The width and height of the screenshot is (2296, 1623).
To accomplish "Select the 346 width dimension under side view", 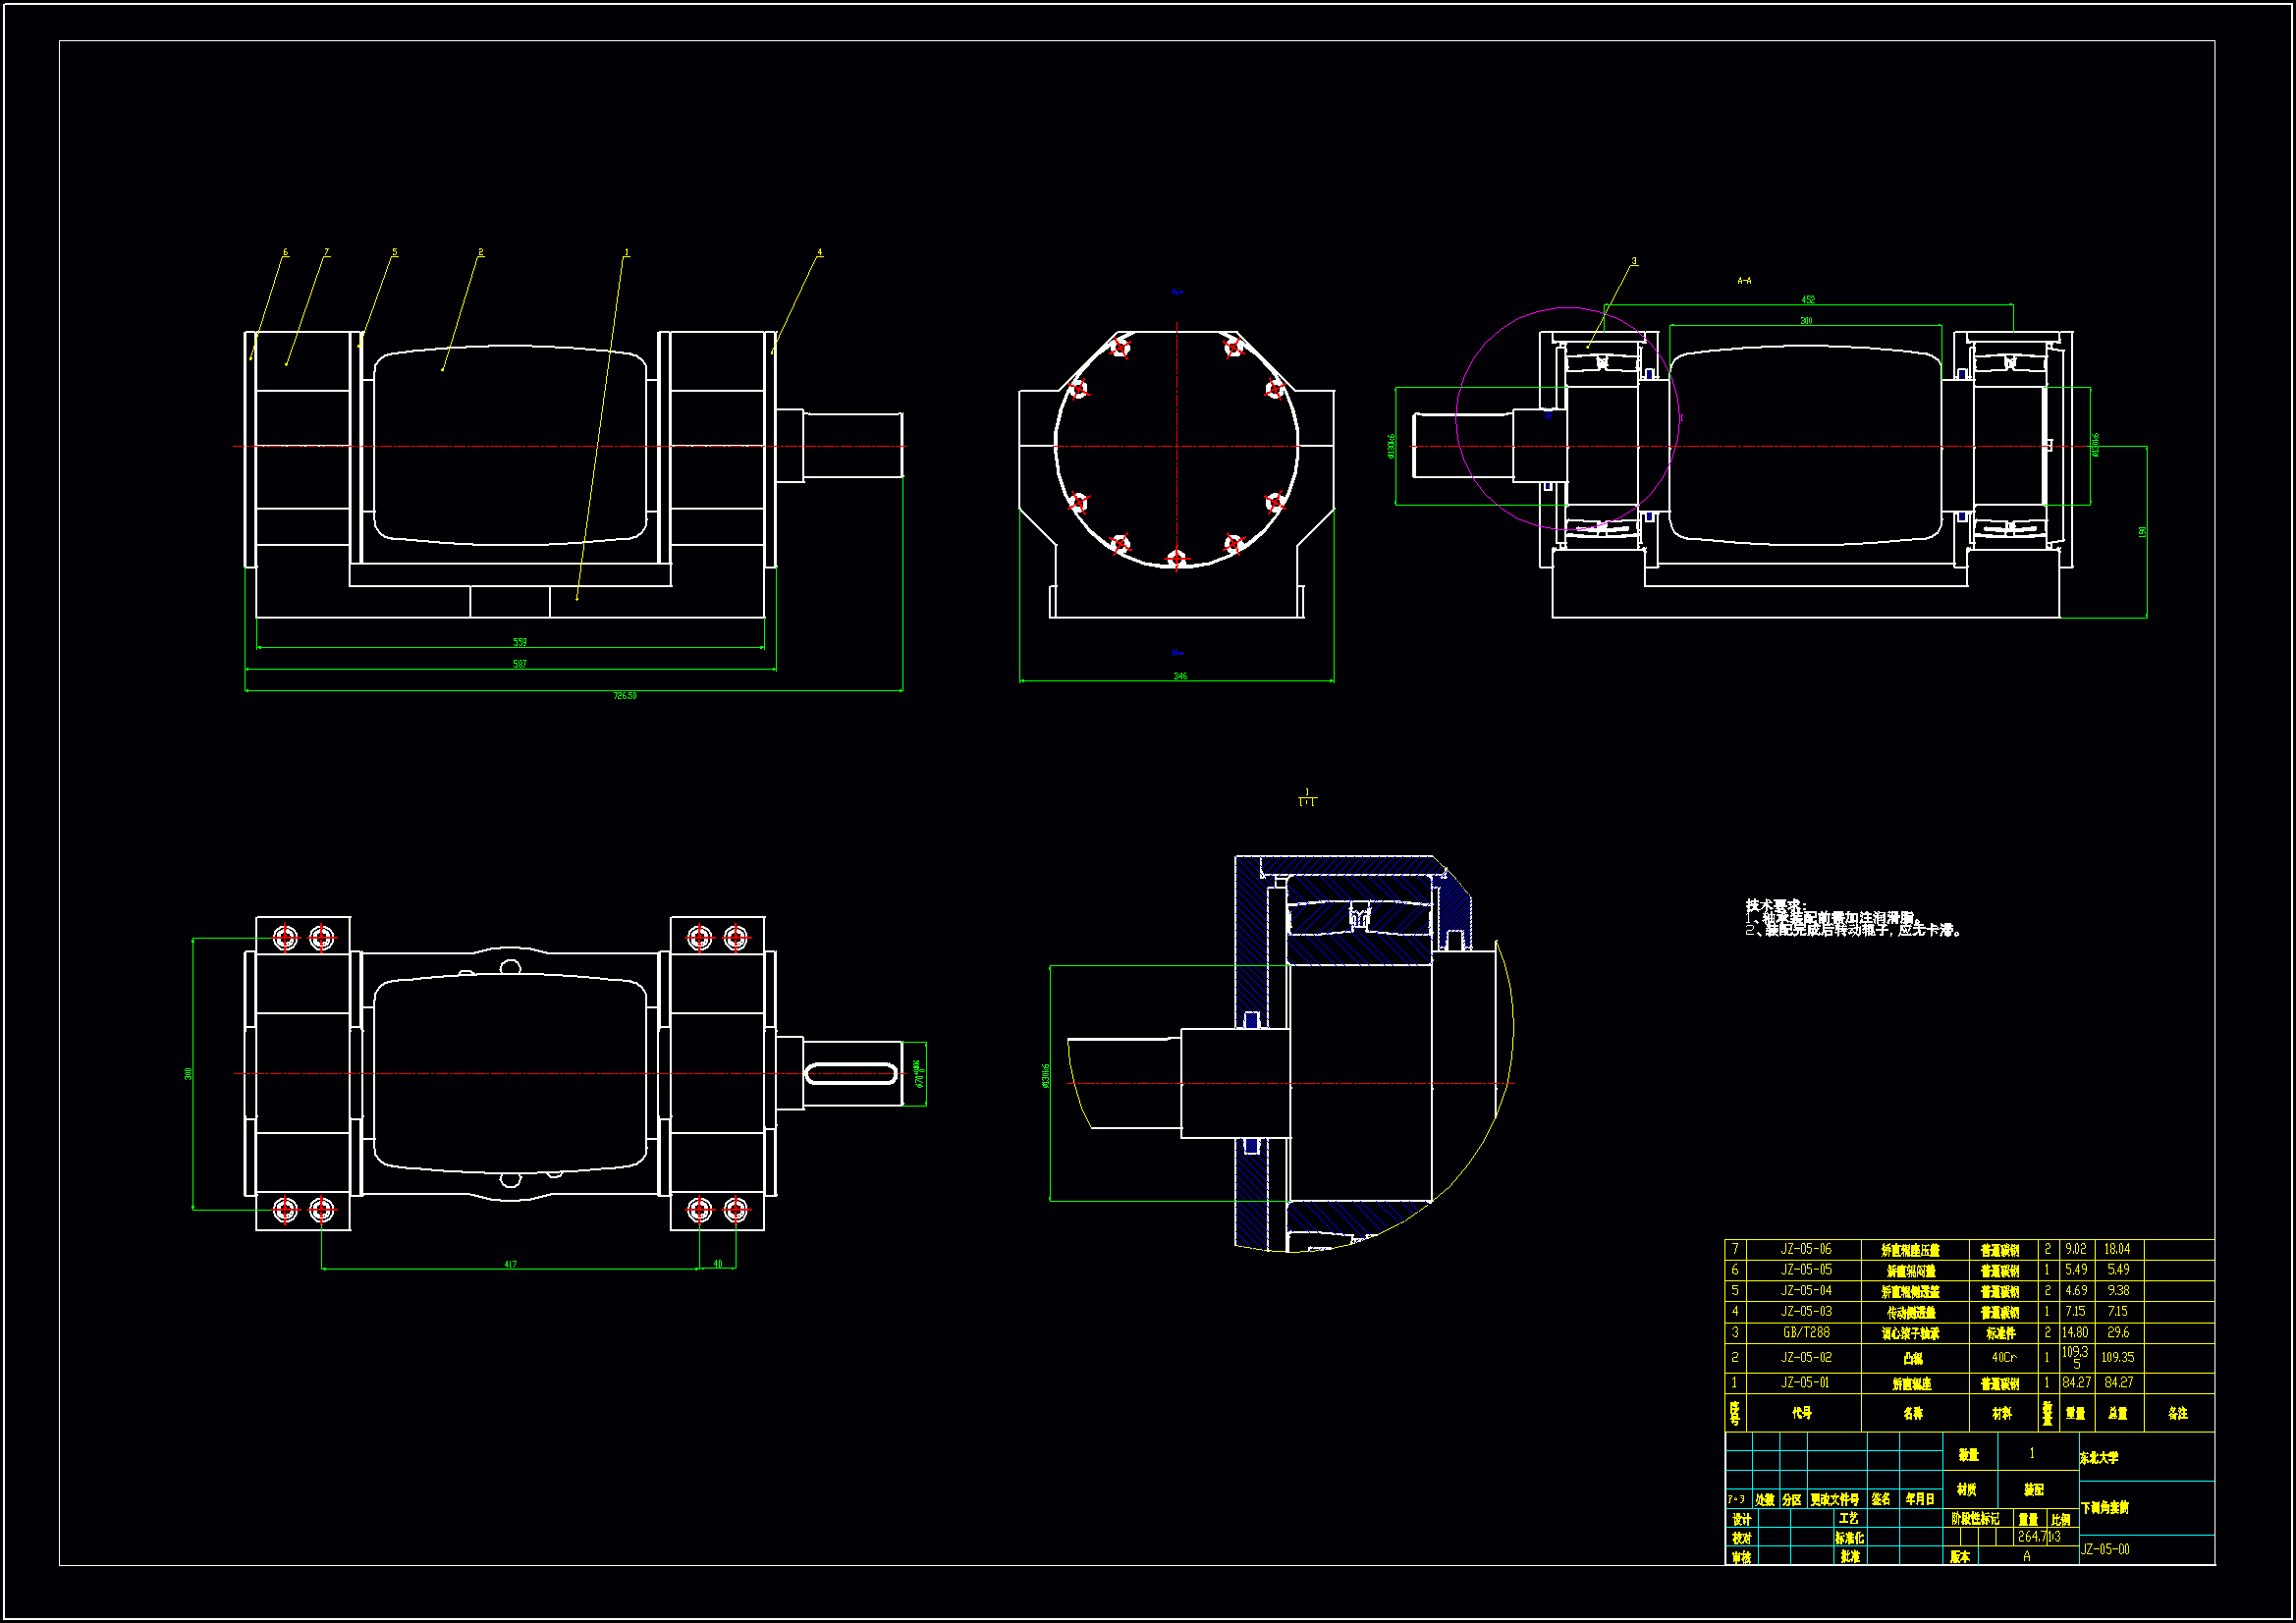I will click(x=1180, y=676).
